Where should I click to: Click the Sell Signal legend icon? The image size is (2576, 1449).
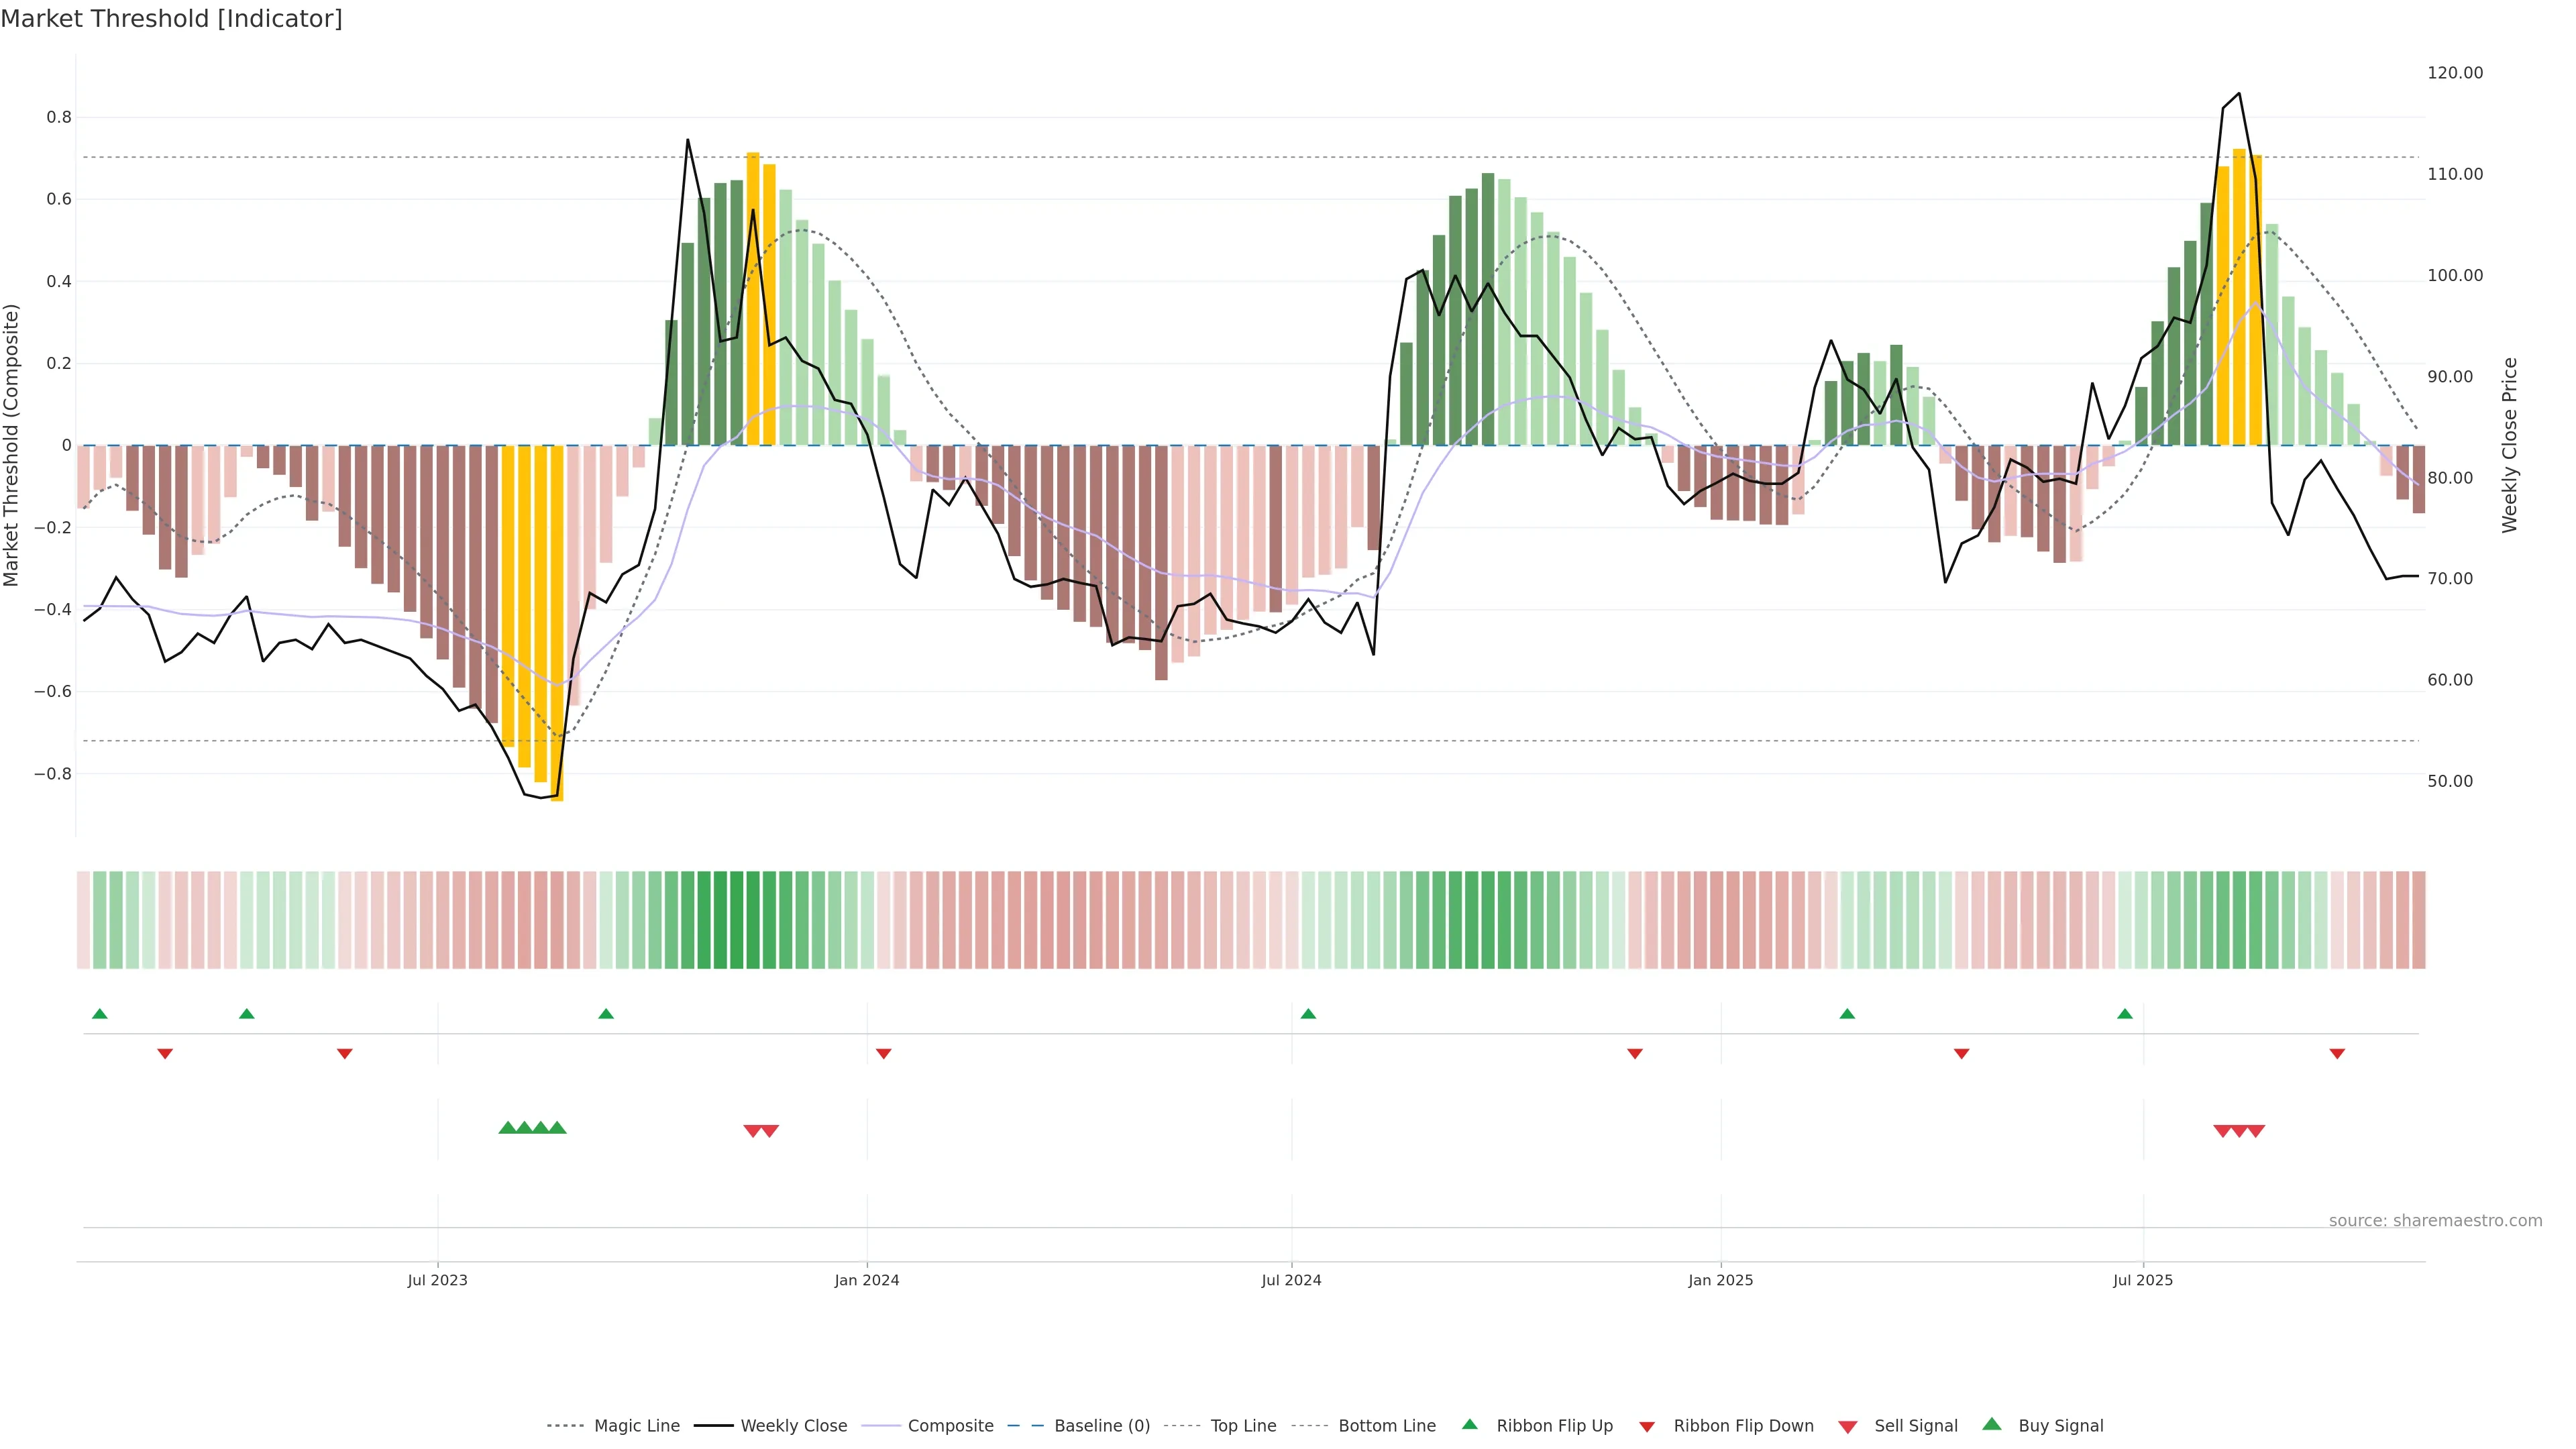(x=1848, y=1427)
